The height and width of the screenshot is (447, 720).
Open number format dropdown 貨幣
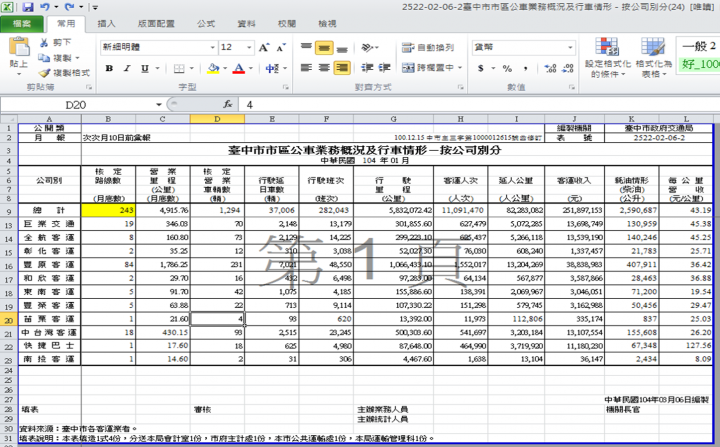coord(570,47)
